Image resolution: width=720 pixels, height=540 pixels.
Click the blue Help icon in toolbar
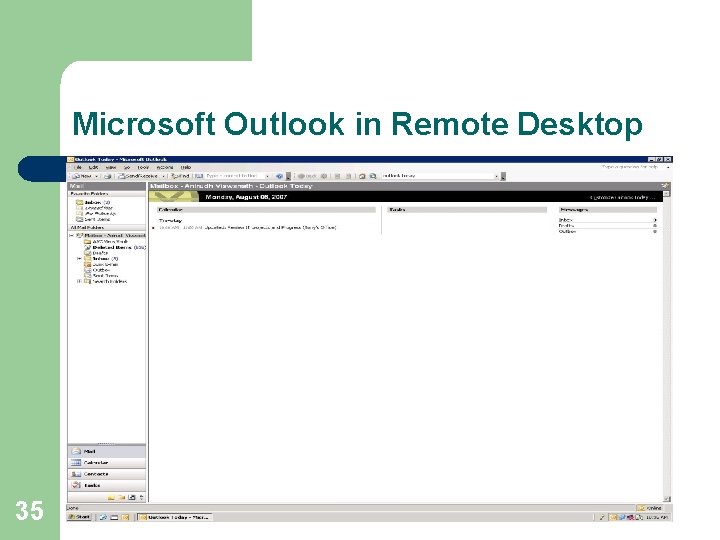pos(279,176)
